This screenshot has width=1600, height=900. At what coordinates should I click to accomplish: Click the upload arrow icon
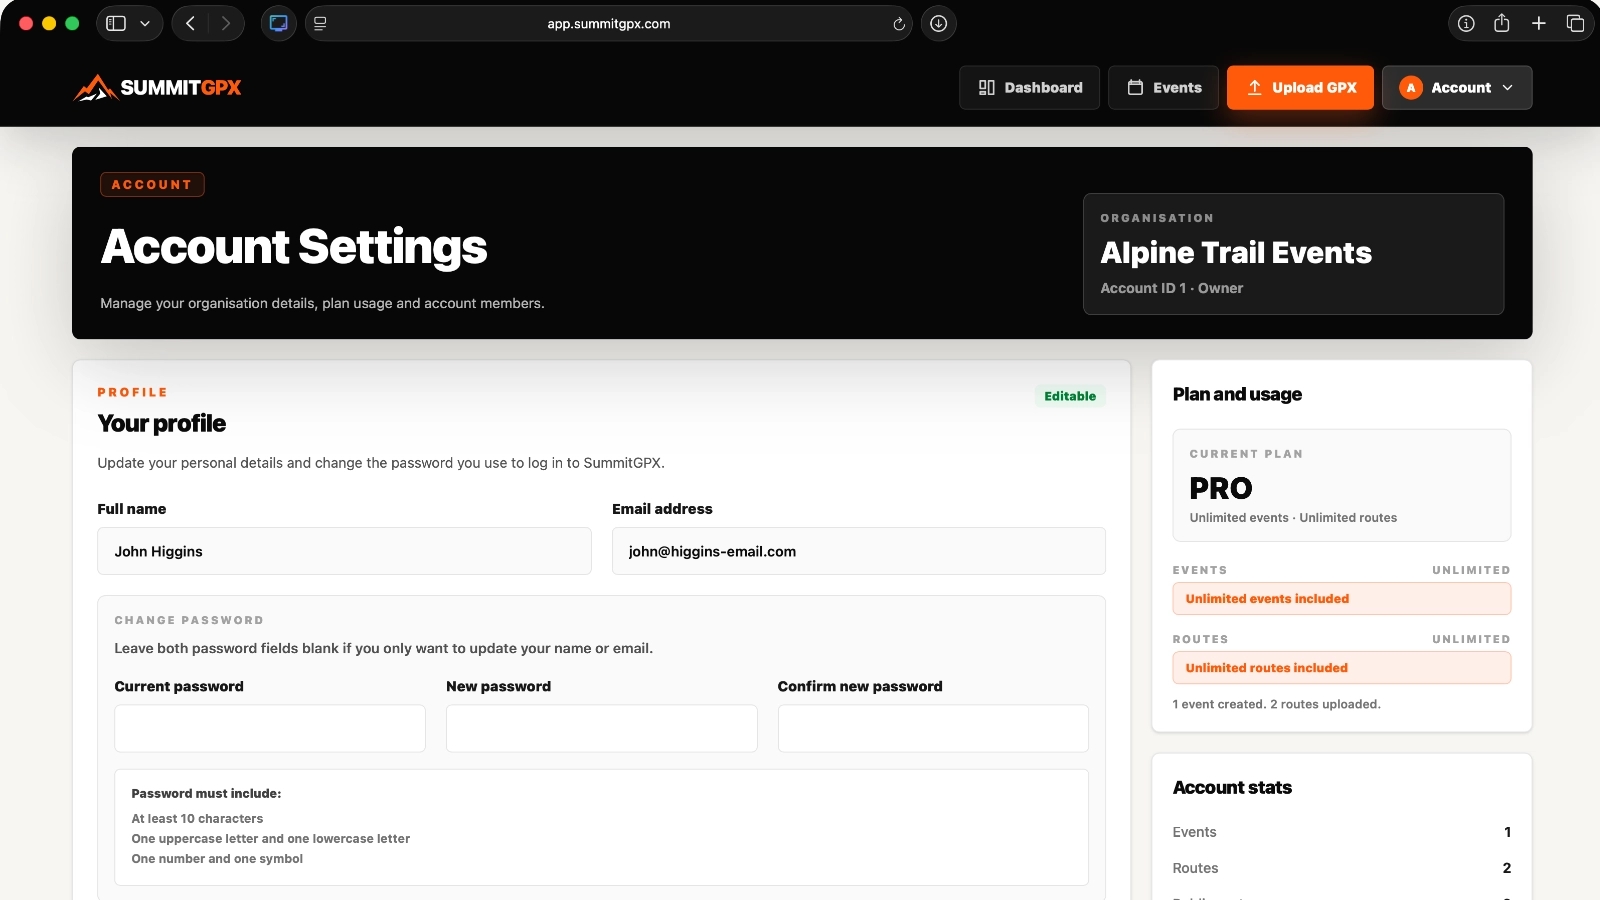[1254, 88]
